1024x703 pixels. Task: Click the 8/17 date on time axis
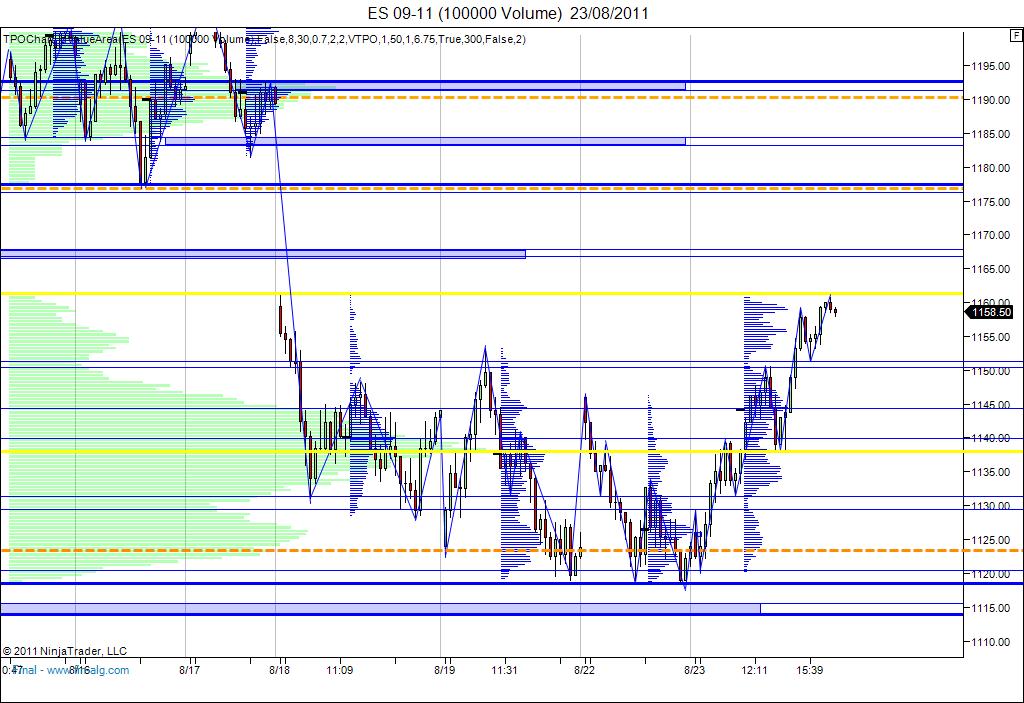[189, 670]
